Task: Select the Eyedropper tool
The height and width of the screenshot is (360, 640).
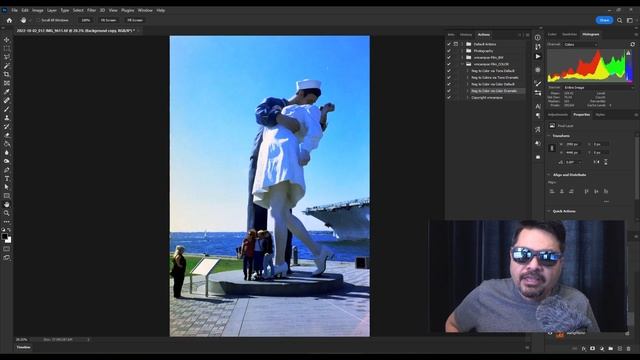Action: click(7, 91)
